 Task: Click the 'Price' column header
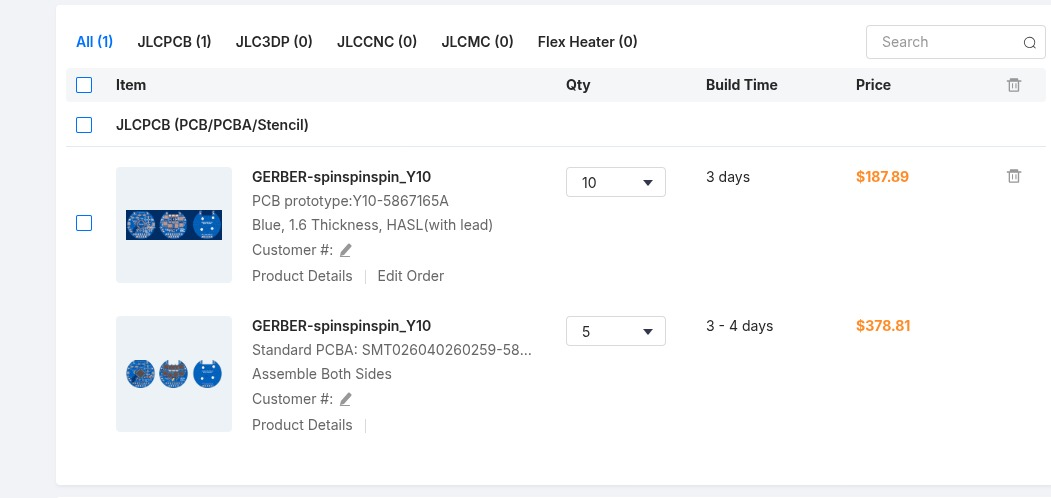pyautogui.click(x=873, y=85)
